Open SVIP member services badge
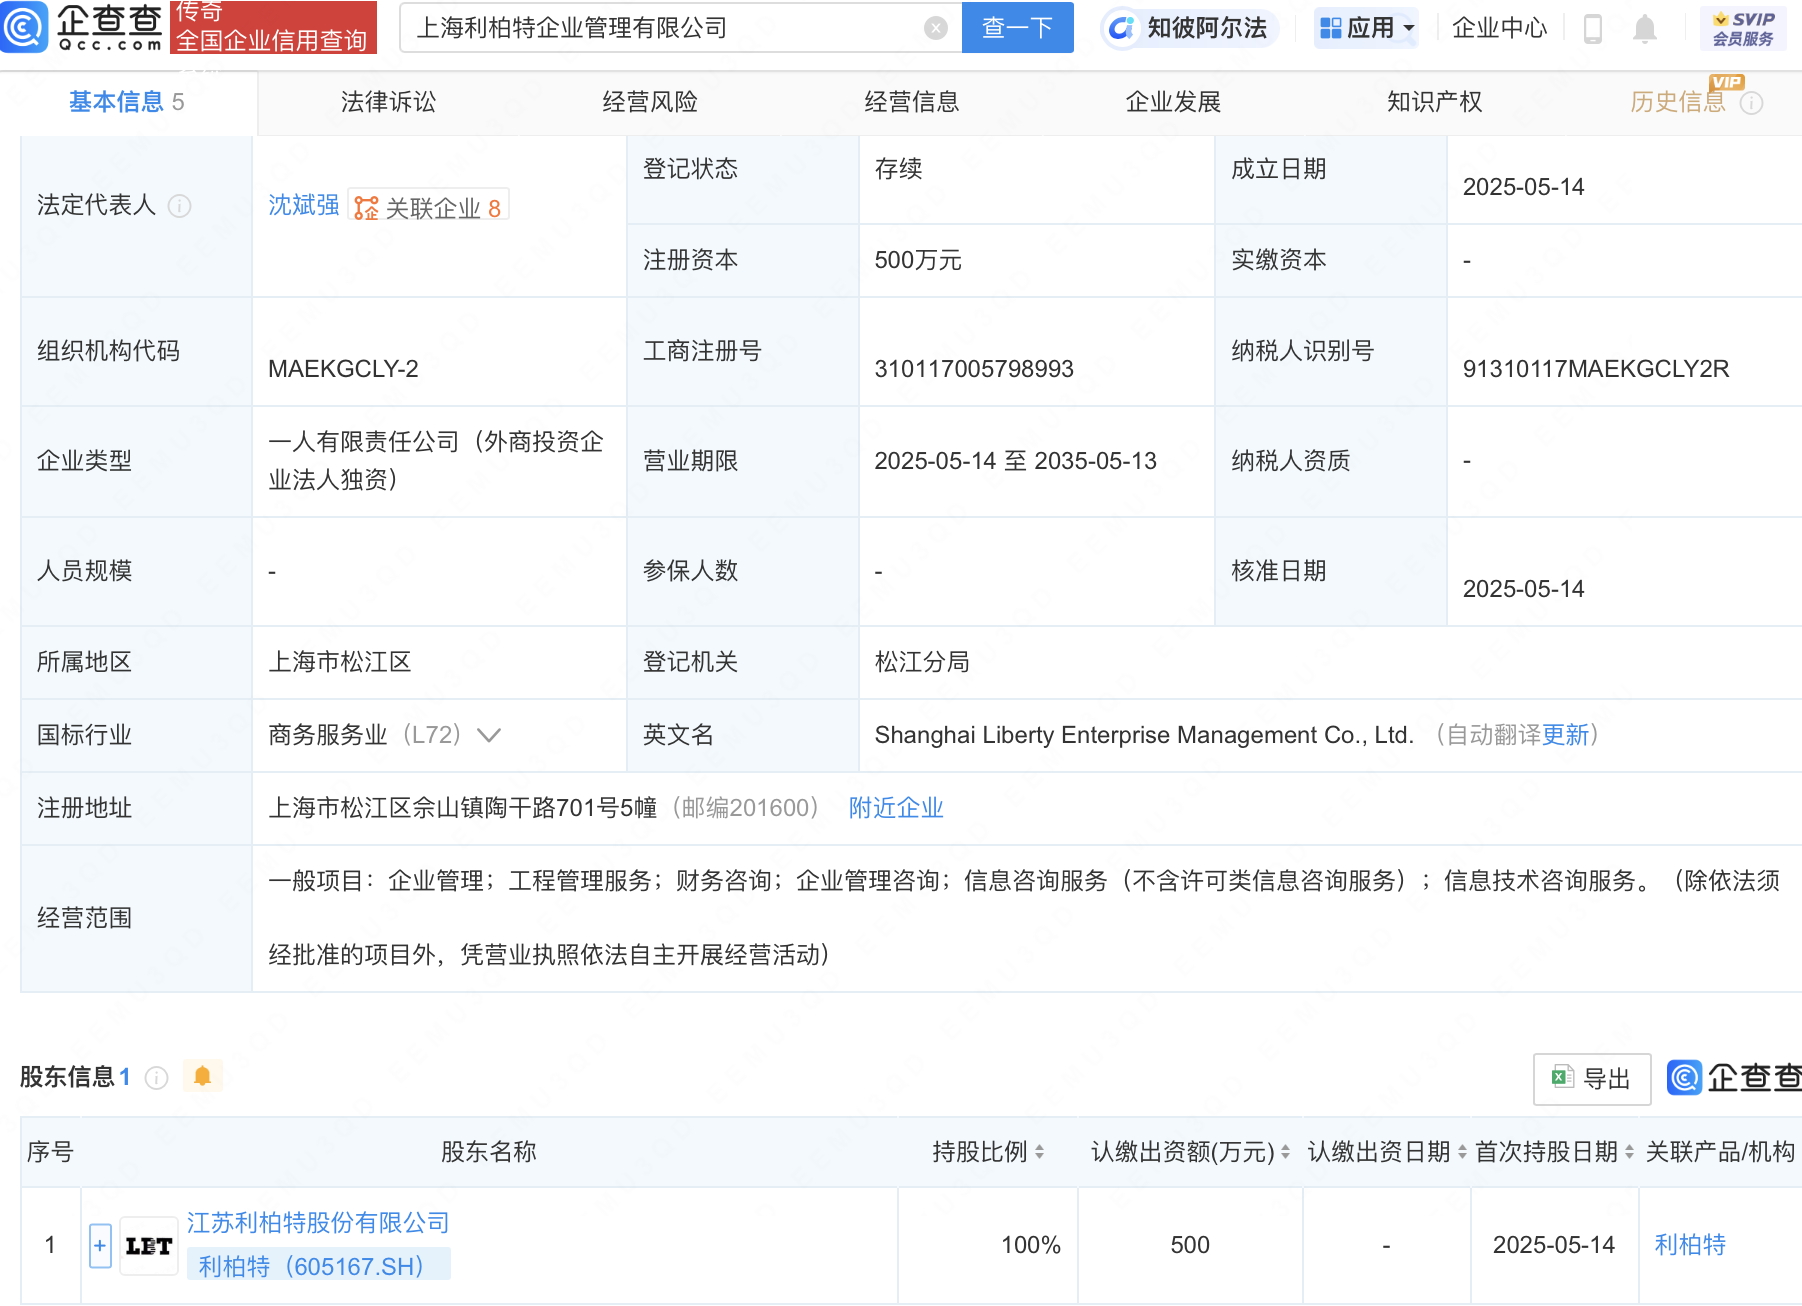Image resolution: width=1802 pixels, height=1306 pixels. [1743, 29]
